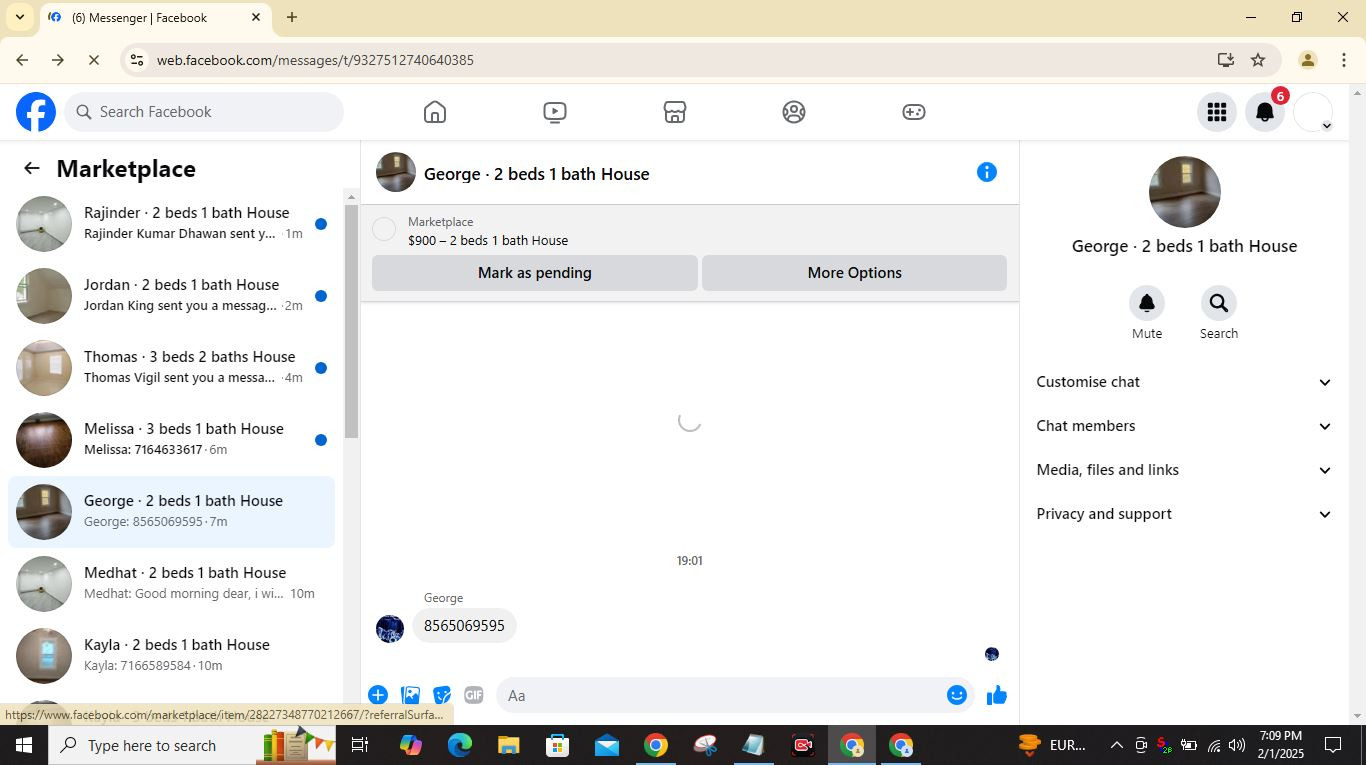Click George listing thumbnail in right panel
1366x765 pixels.
point(1184,192)
